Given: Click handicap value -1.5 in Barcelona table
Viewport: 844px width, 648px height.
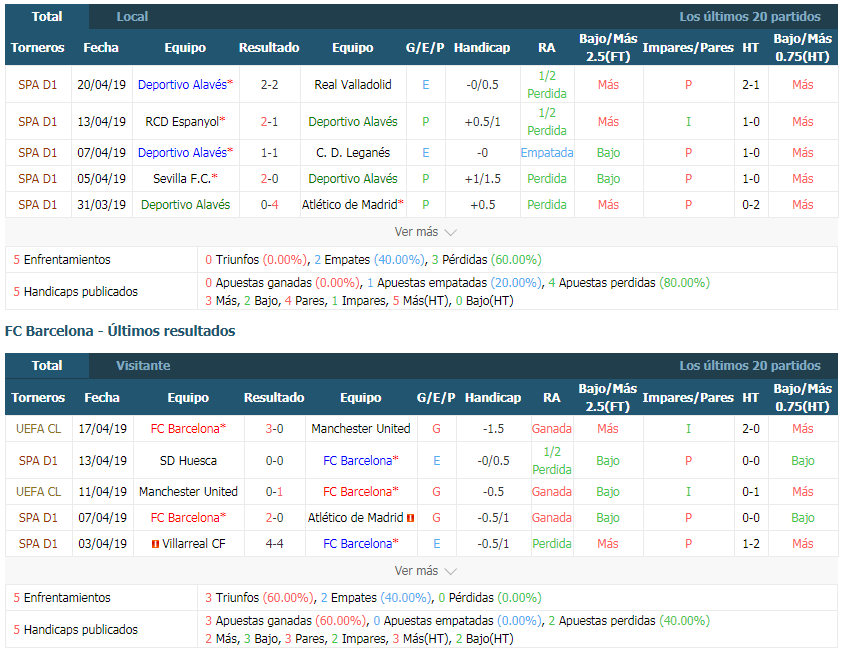Looking at the screenshot, I should coord(493,429).
